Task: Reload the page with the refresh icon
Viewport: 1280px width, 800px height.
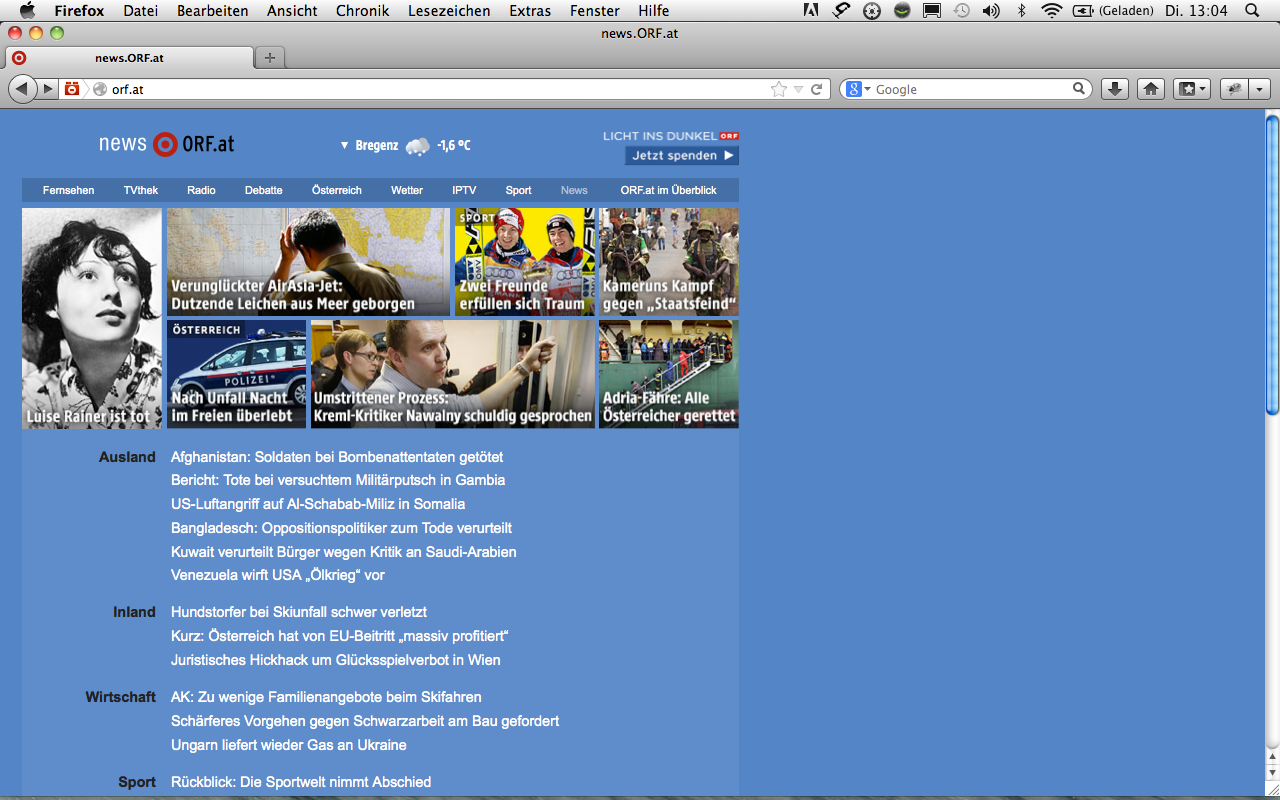Action: click(x=817, y=89)
